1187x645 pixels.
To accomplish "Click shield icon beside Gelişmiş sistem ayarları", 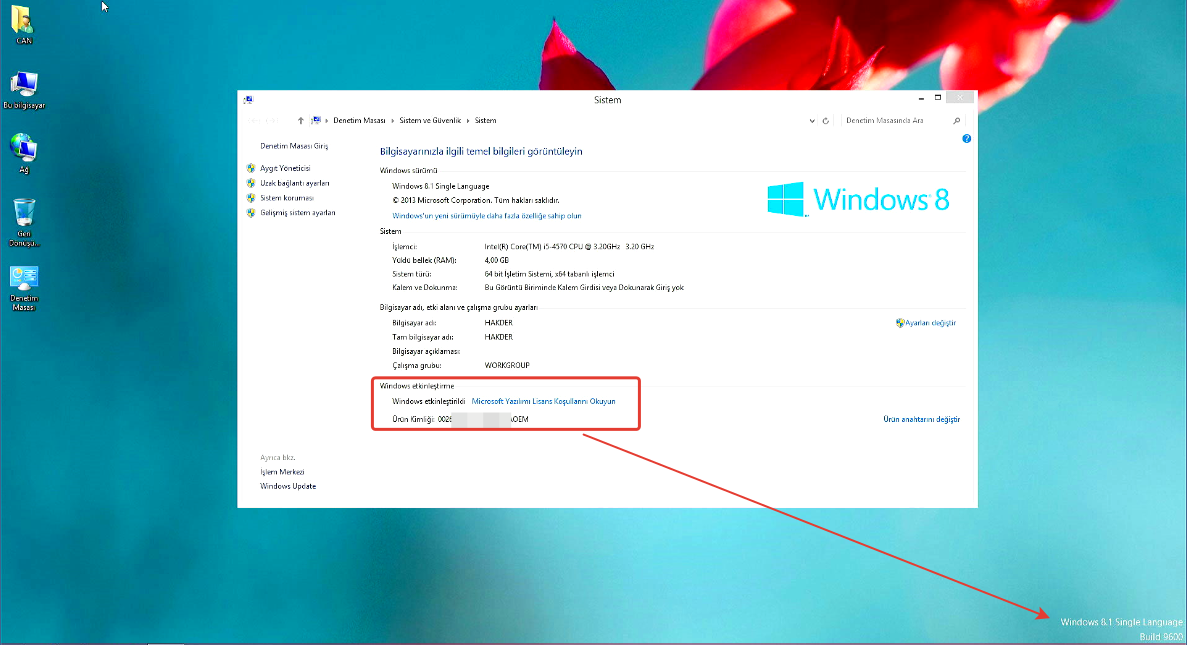I will [x=251, y=213].
